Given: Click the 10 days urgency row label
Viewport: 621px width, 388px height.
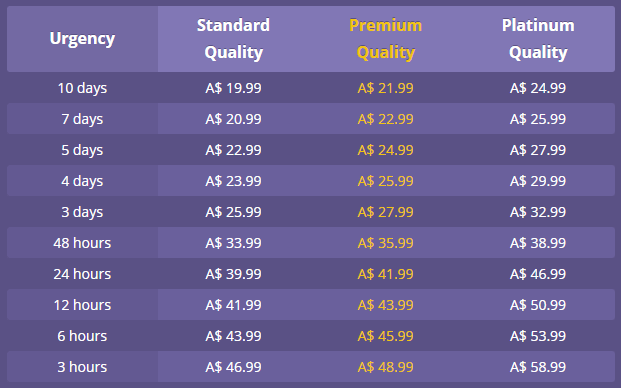Looking at the screenshot, I should [82, 88].
